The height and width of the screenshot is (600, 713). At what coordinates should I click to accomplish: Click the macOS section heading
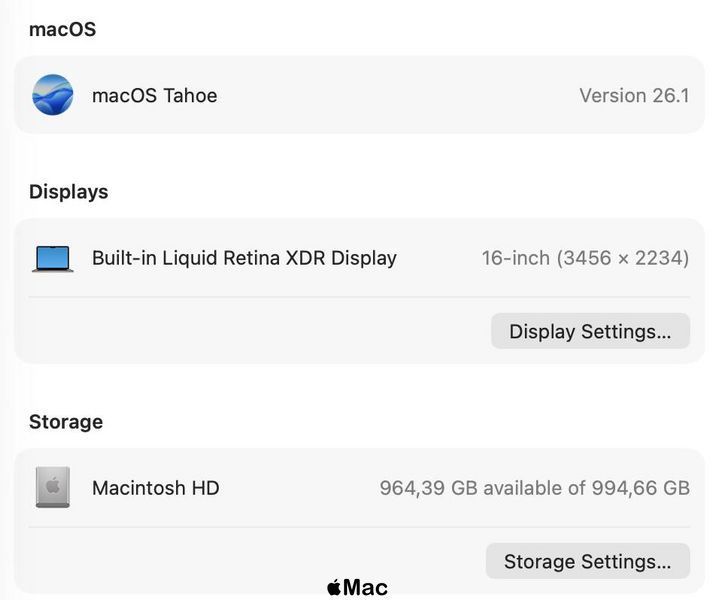point(62,30)
